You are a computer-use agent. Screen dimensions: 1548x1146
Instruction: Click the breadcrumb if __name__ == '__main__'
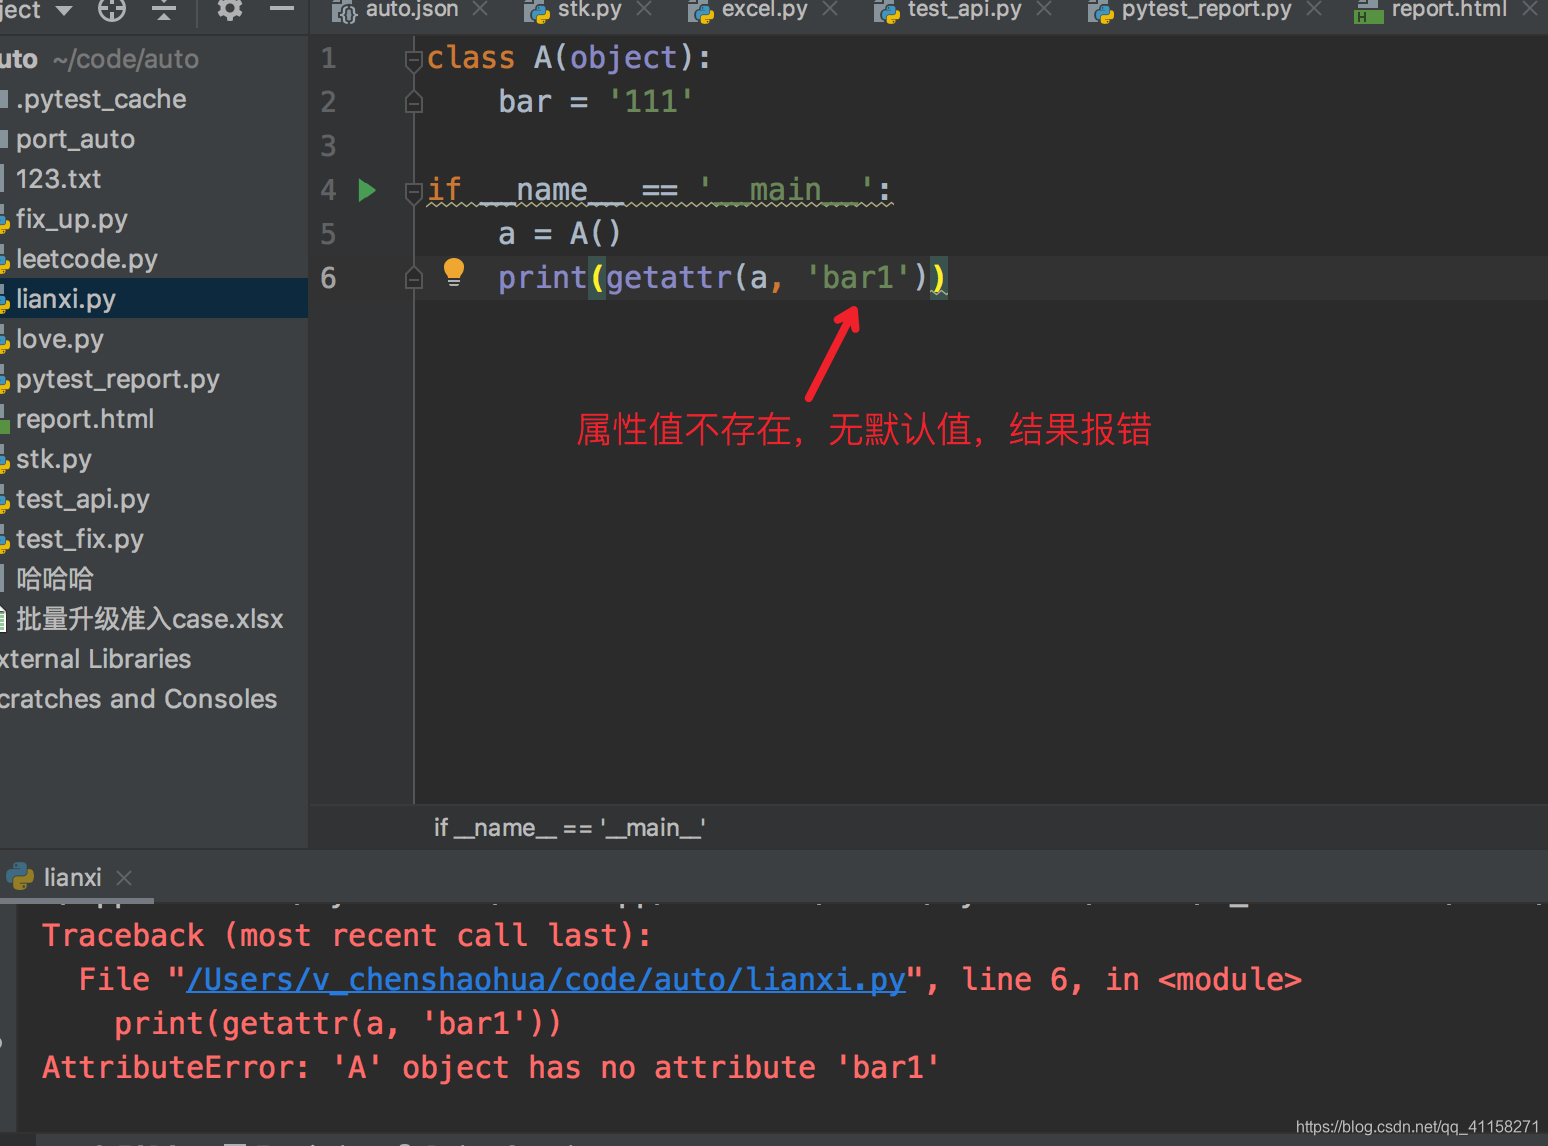click(569, 828)
